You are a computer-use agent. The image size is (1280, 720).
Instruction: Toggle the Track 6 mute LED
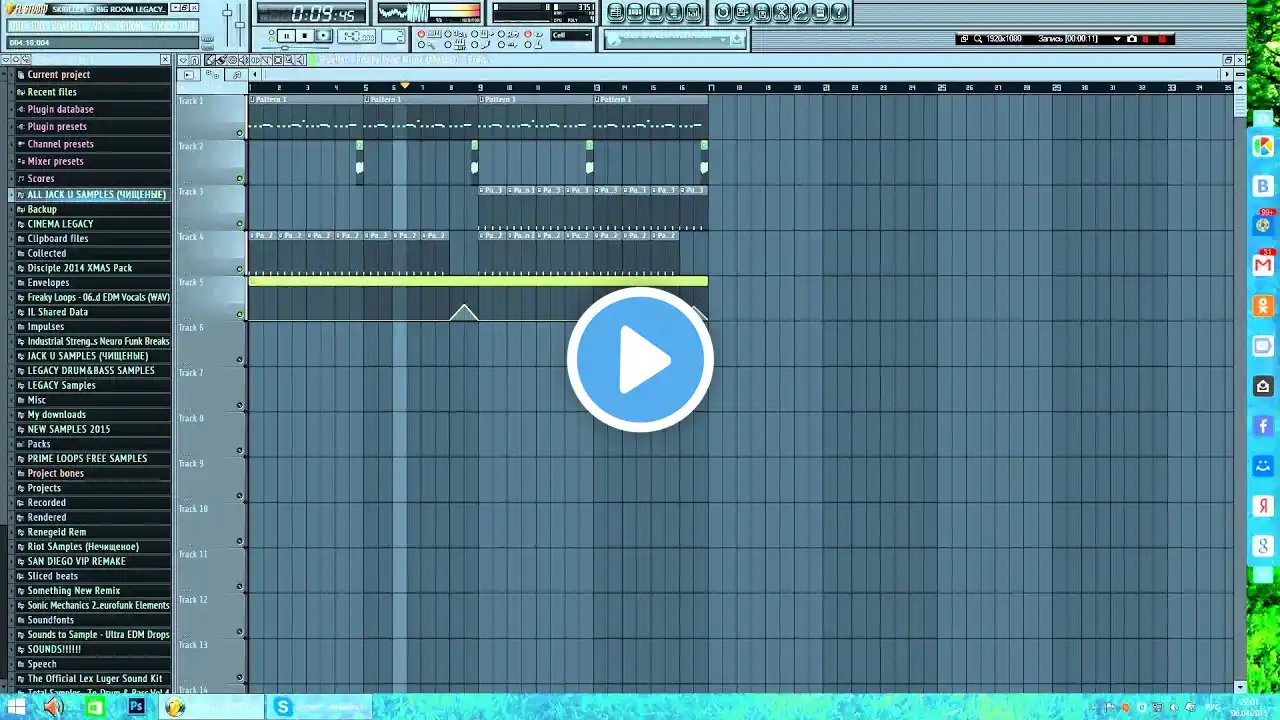[x=240, y=360]
